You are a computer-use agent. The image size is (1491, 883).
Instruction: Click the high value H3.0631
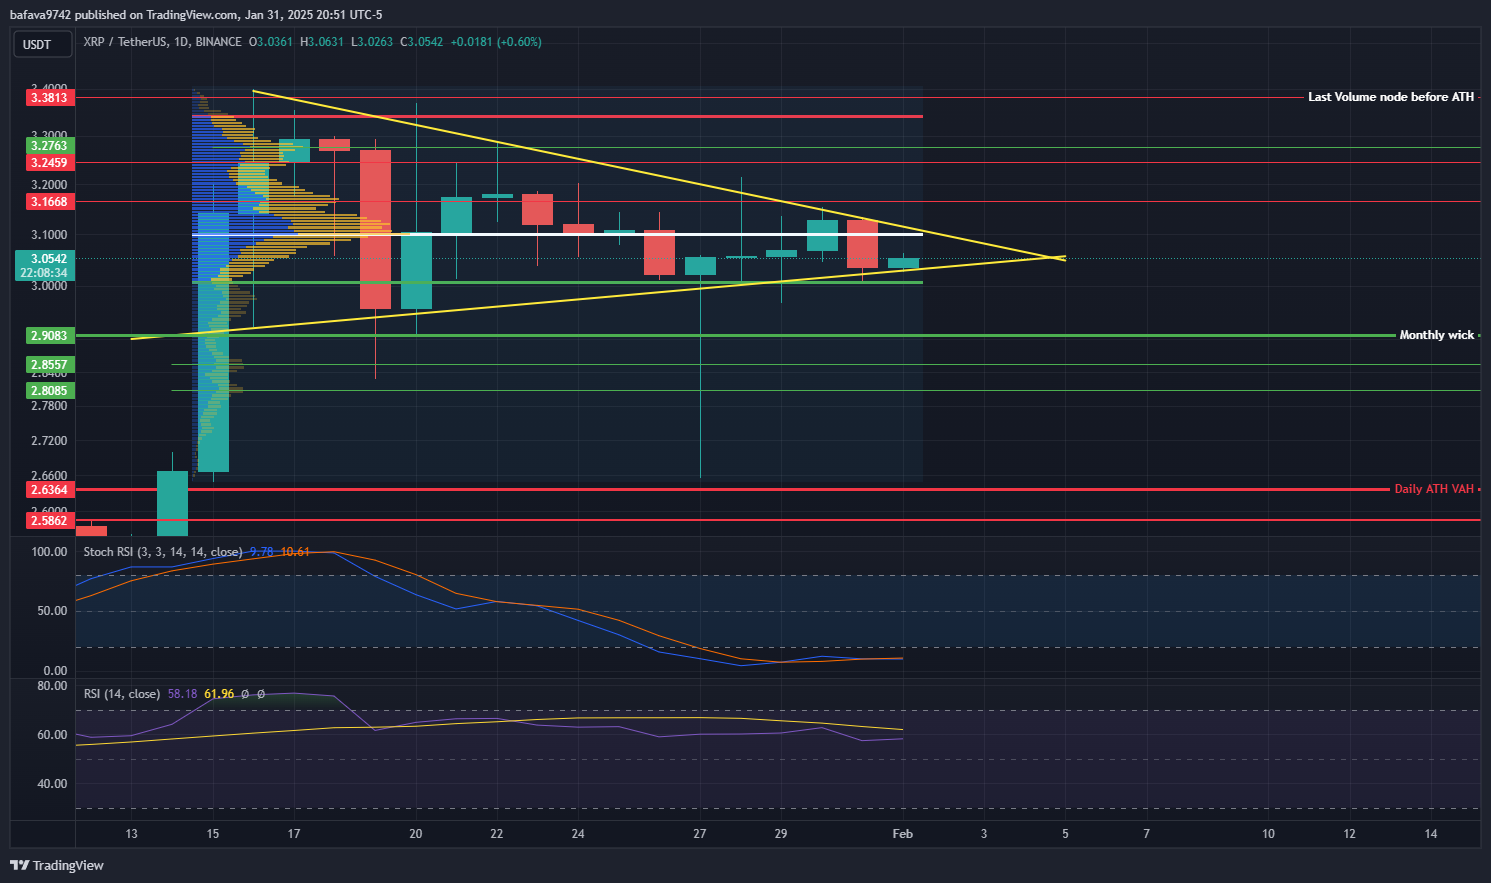(322, 42)
